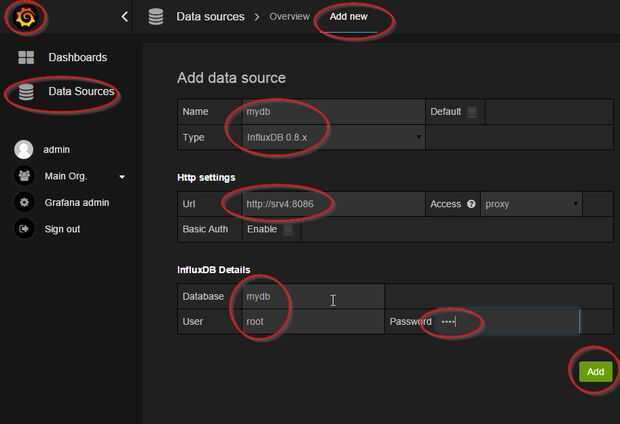
Task: Enable the Basic Auth checkbox
Action: (288, 230)
